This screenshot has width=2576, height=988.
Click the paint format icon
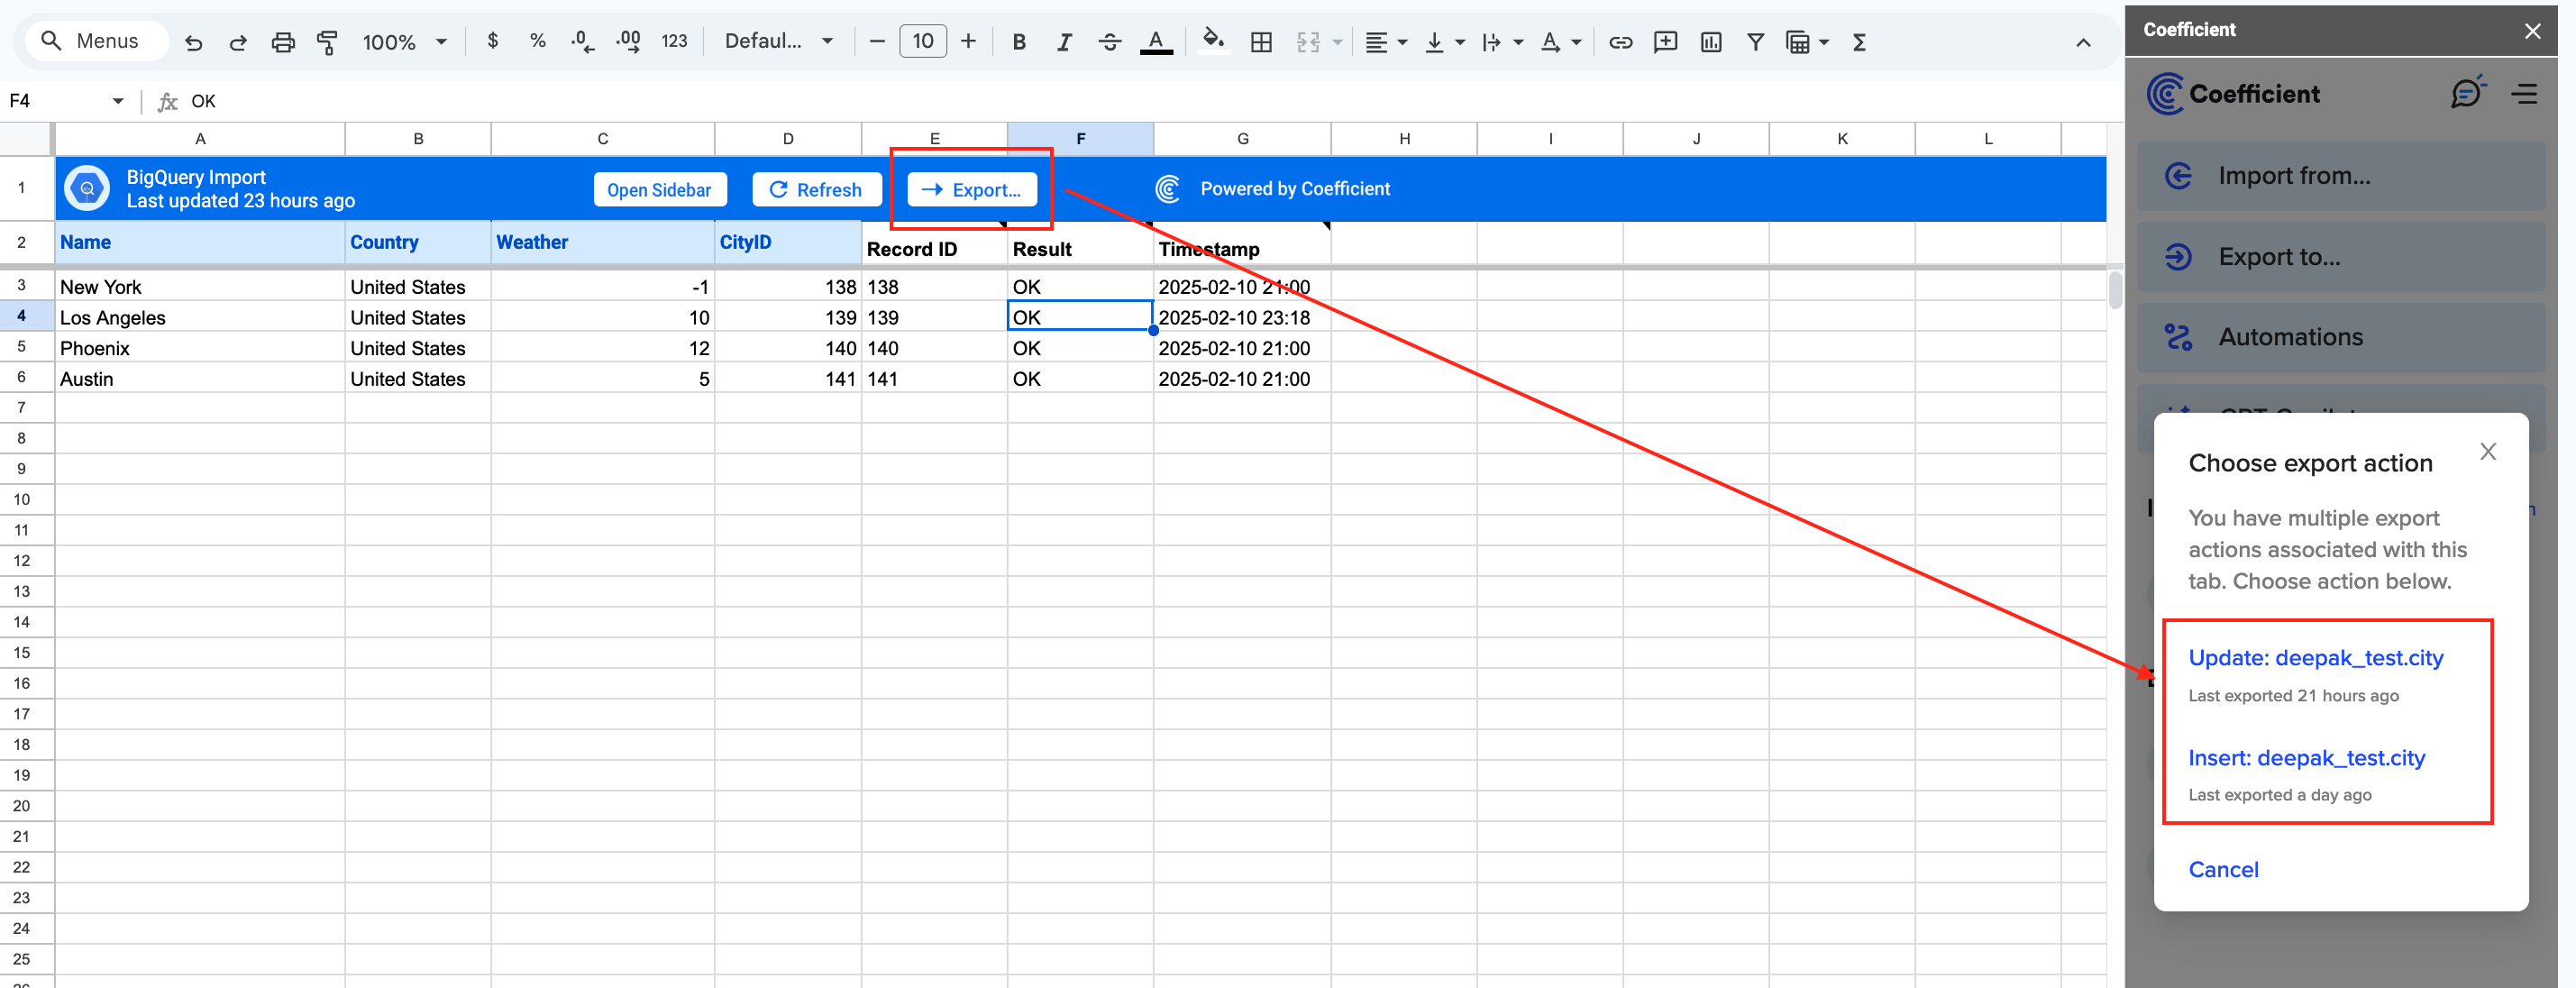click(x=327, y=42)
